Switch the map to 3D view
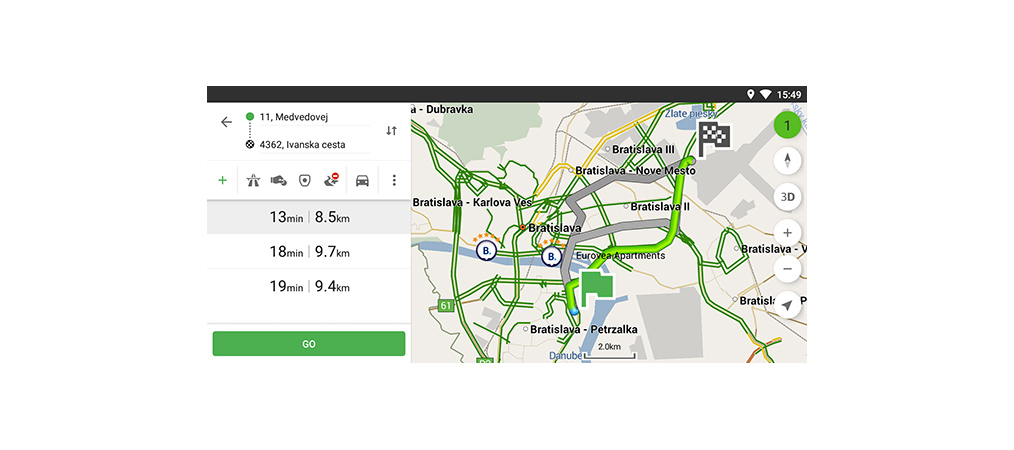This screenshot has height=450, width=1014. point(787,197)
